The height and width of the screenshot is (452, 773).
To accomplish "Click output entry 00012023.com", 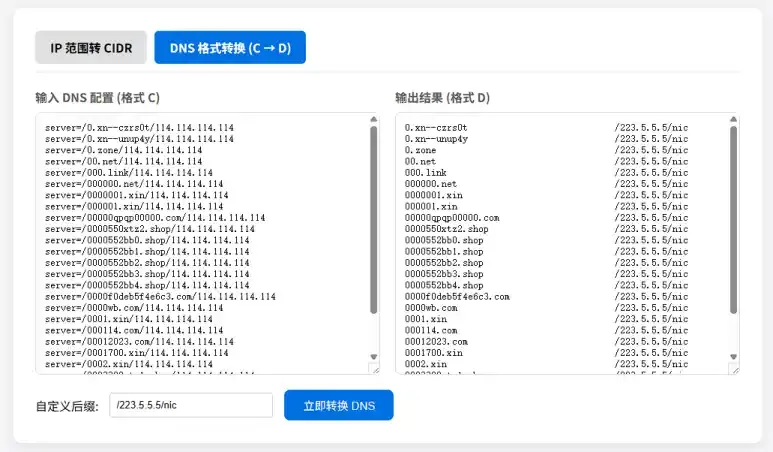I will click(436, 342).
